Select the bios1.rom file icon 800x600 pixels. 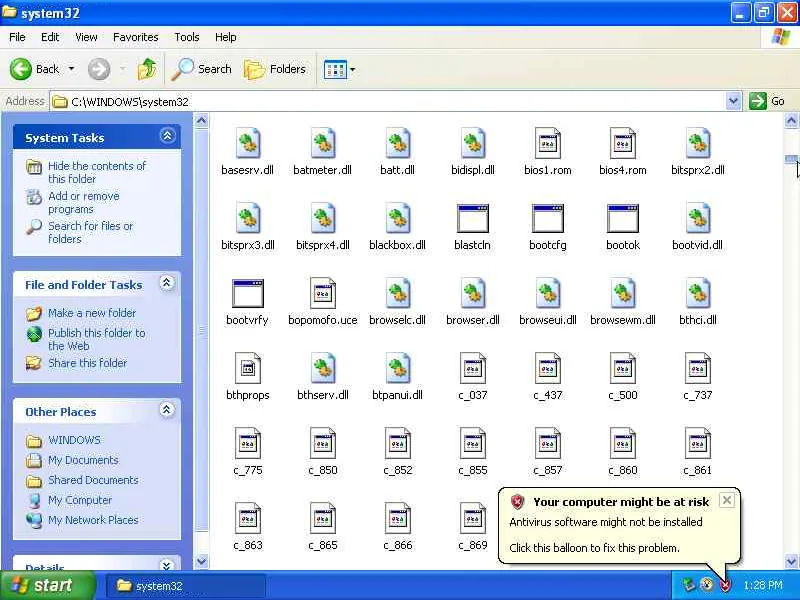point(548,143)
